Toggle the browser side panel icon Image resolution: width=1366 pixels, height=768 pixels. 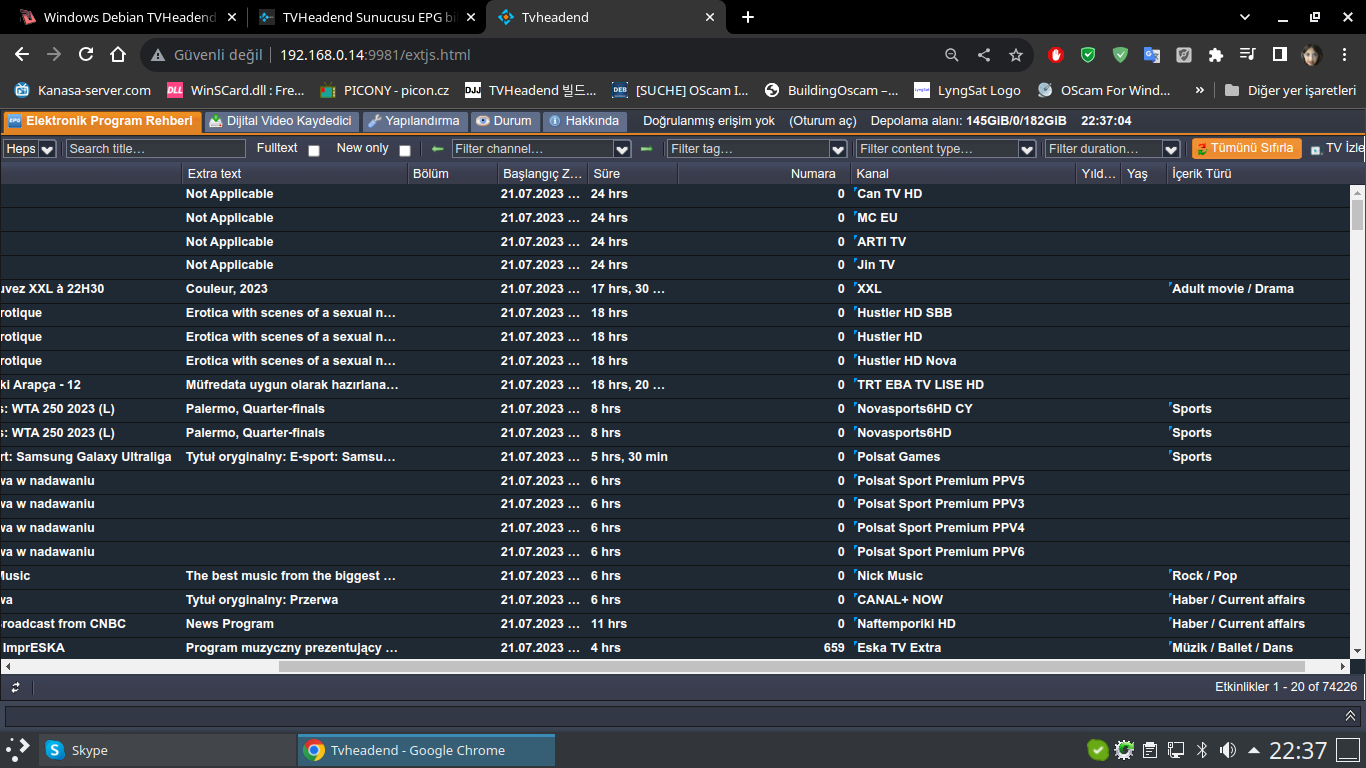pyautogui.click(x=1279, y=55)
